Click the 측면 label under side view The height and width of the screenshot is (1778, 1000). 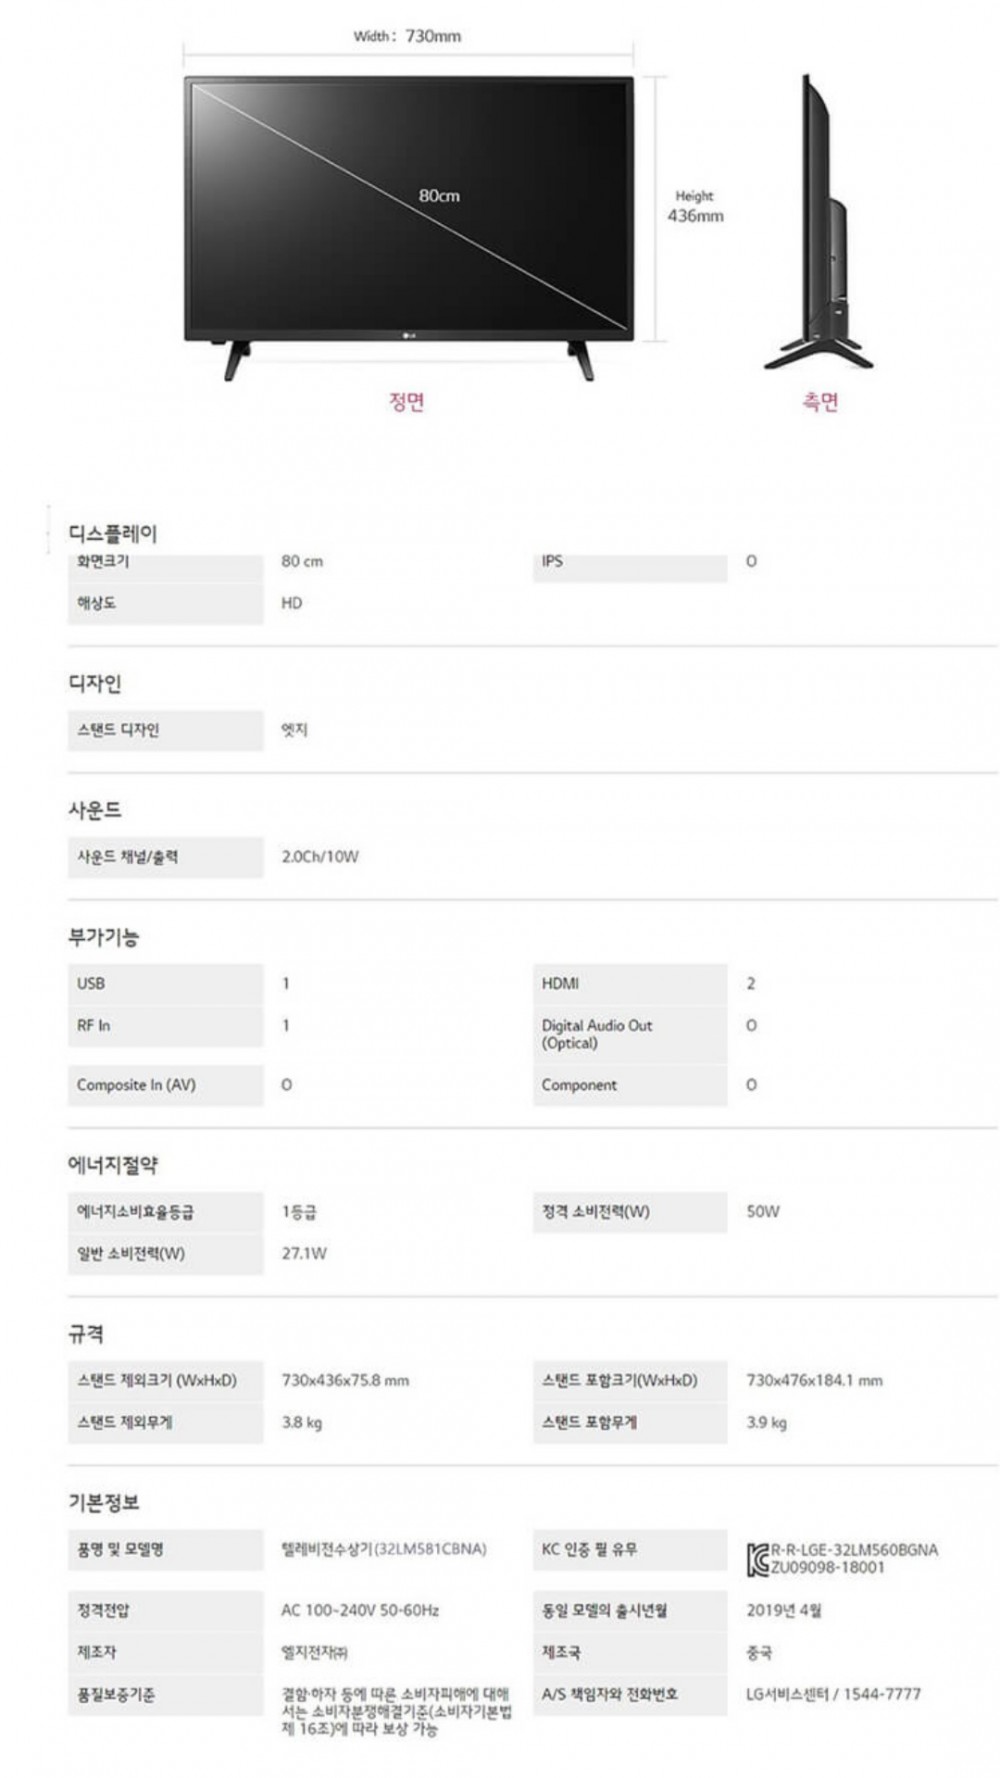[x=820, y=402]
